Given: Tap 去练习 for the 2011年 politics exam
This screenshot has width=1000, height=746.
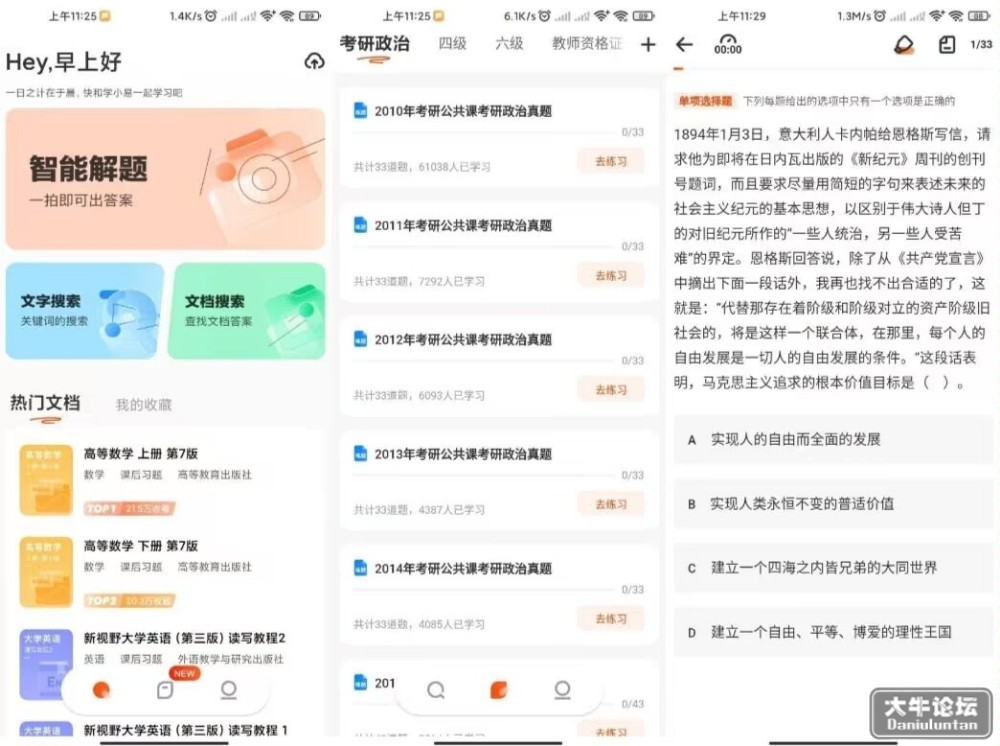Looking at the screenshot, I should click(x=610, y=275).
